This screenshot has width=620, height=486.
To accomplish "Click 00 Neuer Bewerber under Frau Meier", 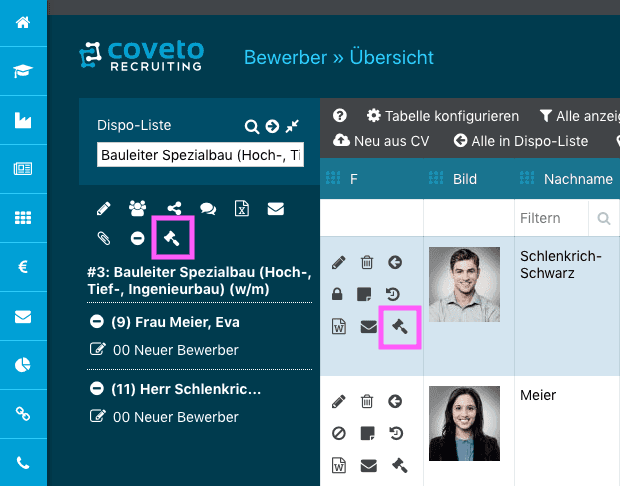I will tap(176, 350).
